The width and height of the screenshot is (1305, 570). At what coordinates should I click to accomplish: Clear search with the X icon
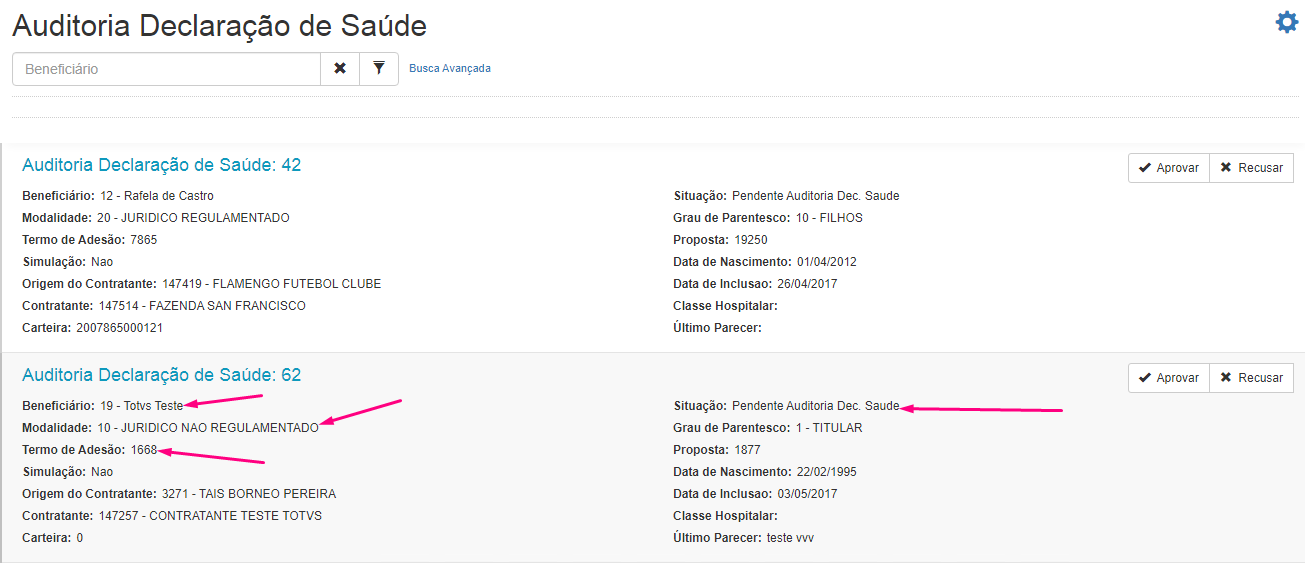point(340,69)
